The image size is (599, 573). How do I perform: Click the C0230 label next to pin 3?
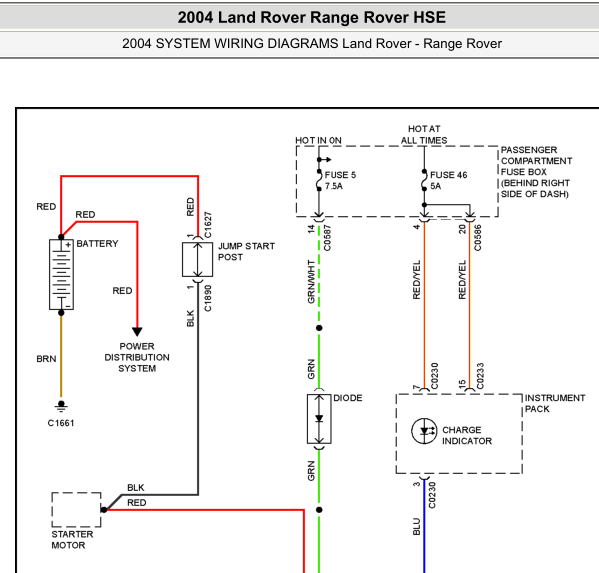coord(432,495)
